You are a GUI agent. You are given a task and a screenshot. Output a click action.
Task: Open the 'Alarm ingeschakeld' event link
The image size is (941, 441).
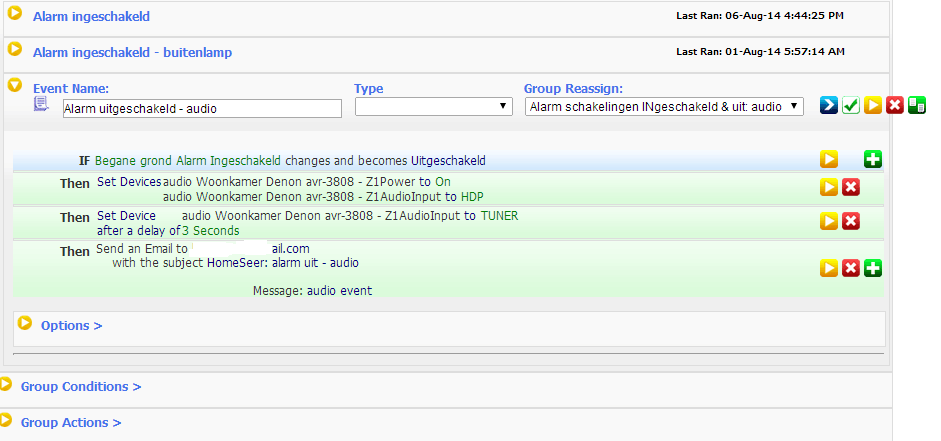pos(91,17)
